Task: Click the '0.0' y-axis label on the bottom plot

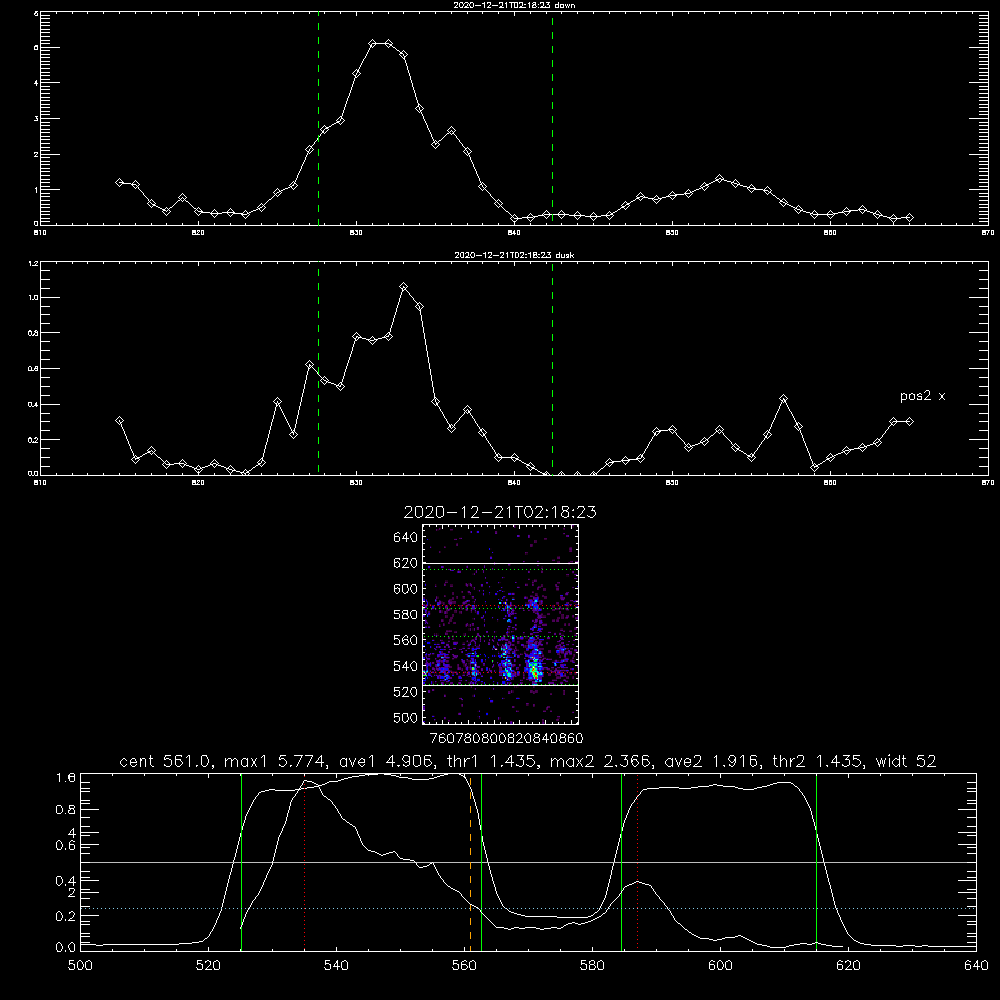Action: [66, 948]
